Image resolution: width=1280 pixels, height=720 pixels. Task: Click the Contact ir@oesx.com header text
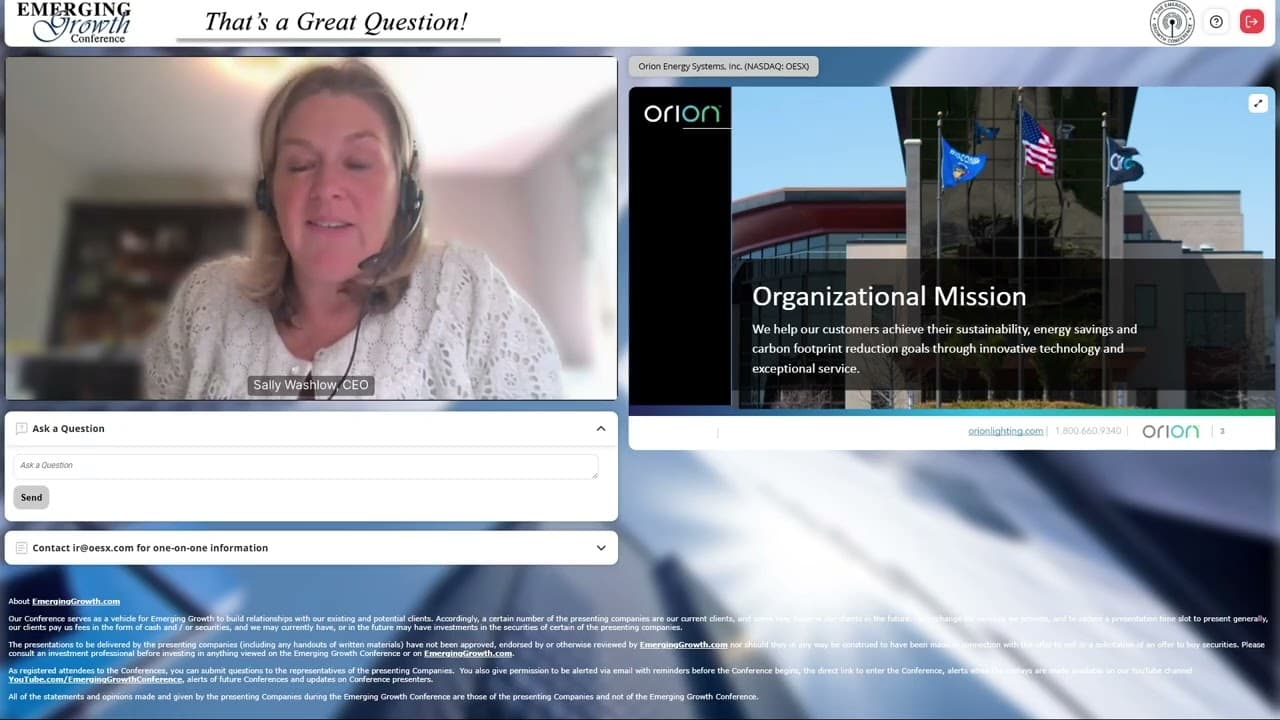coord(150,548)
